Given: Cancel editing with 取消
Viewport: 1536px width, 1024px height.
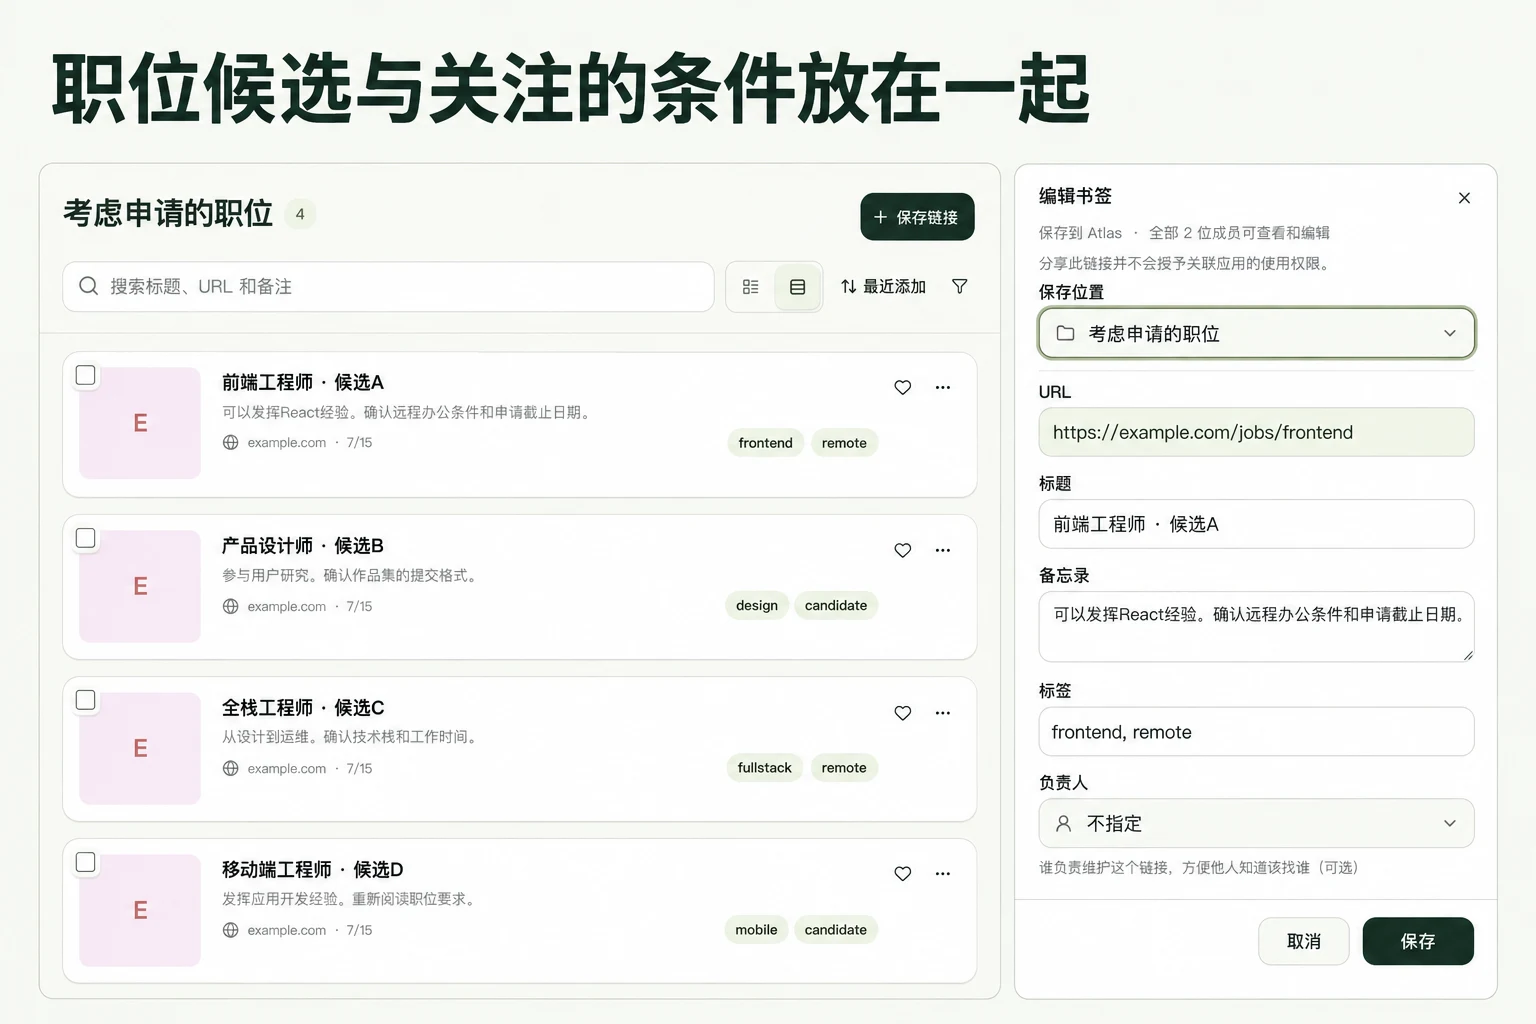Looking at the screenshot, I should coord(1304,941).
